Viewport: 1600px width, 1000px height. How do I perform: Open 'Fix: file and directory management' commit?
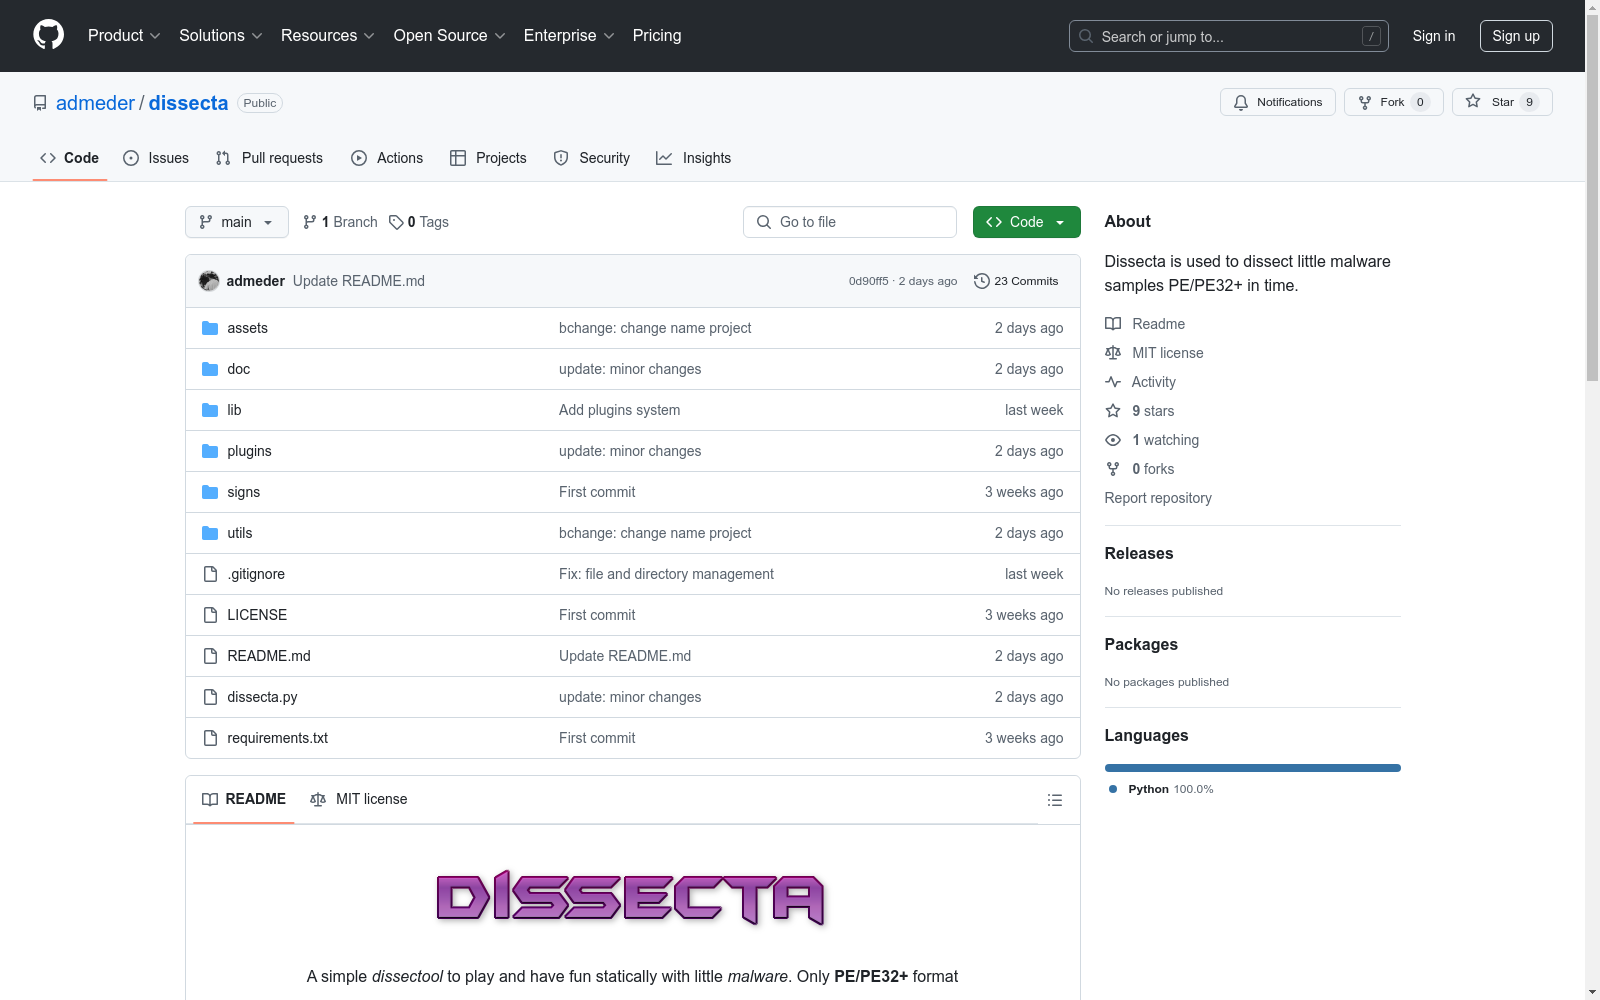666,574
